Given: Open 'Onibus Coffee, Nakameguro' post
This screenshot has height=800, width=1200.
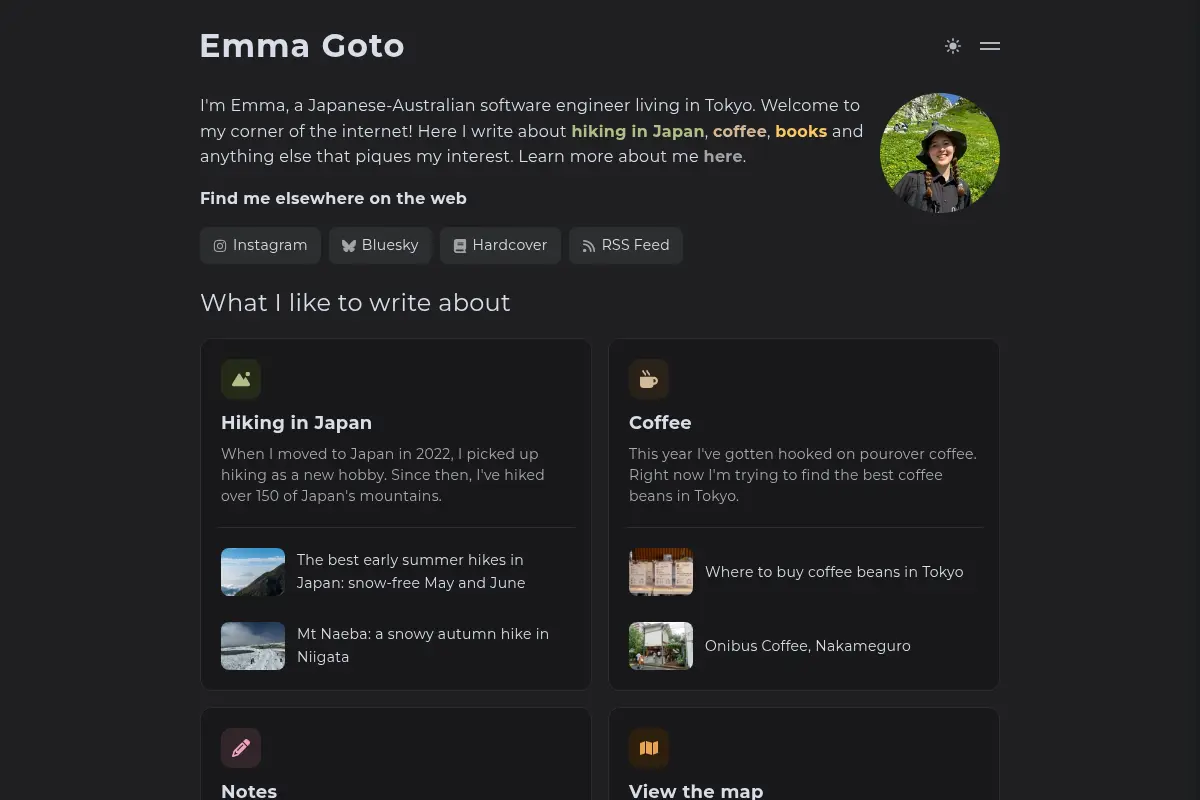Looking at the screenshot, I should pyautogui.click(x=808, y=646).
